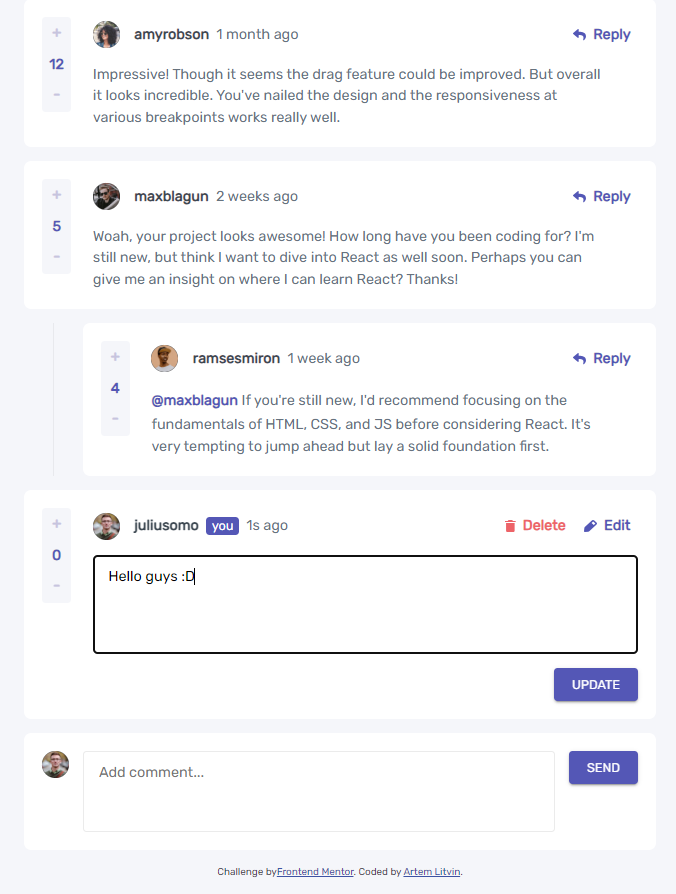
Task: Upvote ramsesmiron's reply with plus icon
Action: click(115, 357)
